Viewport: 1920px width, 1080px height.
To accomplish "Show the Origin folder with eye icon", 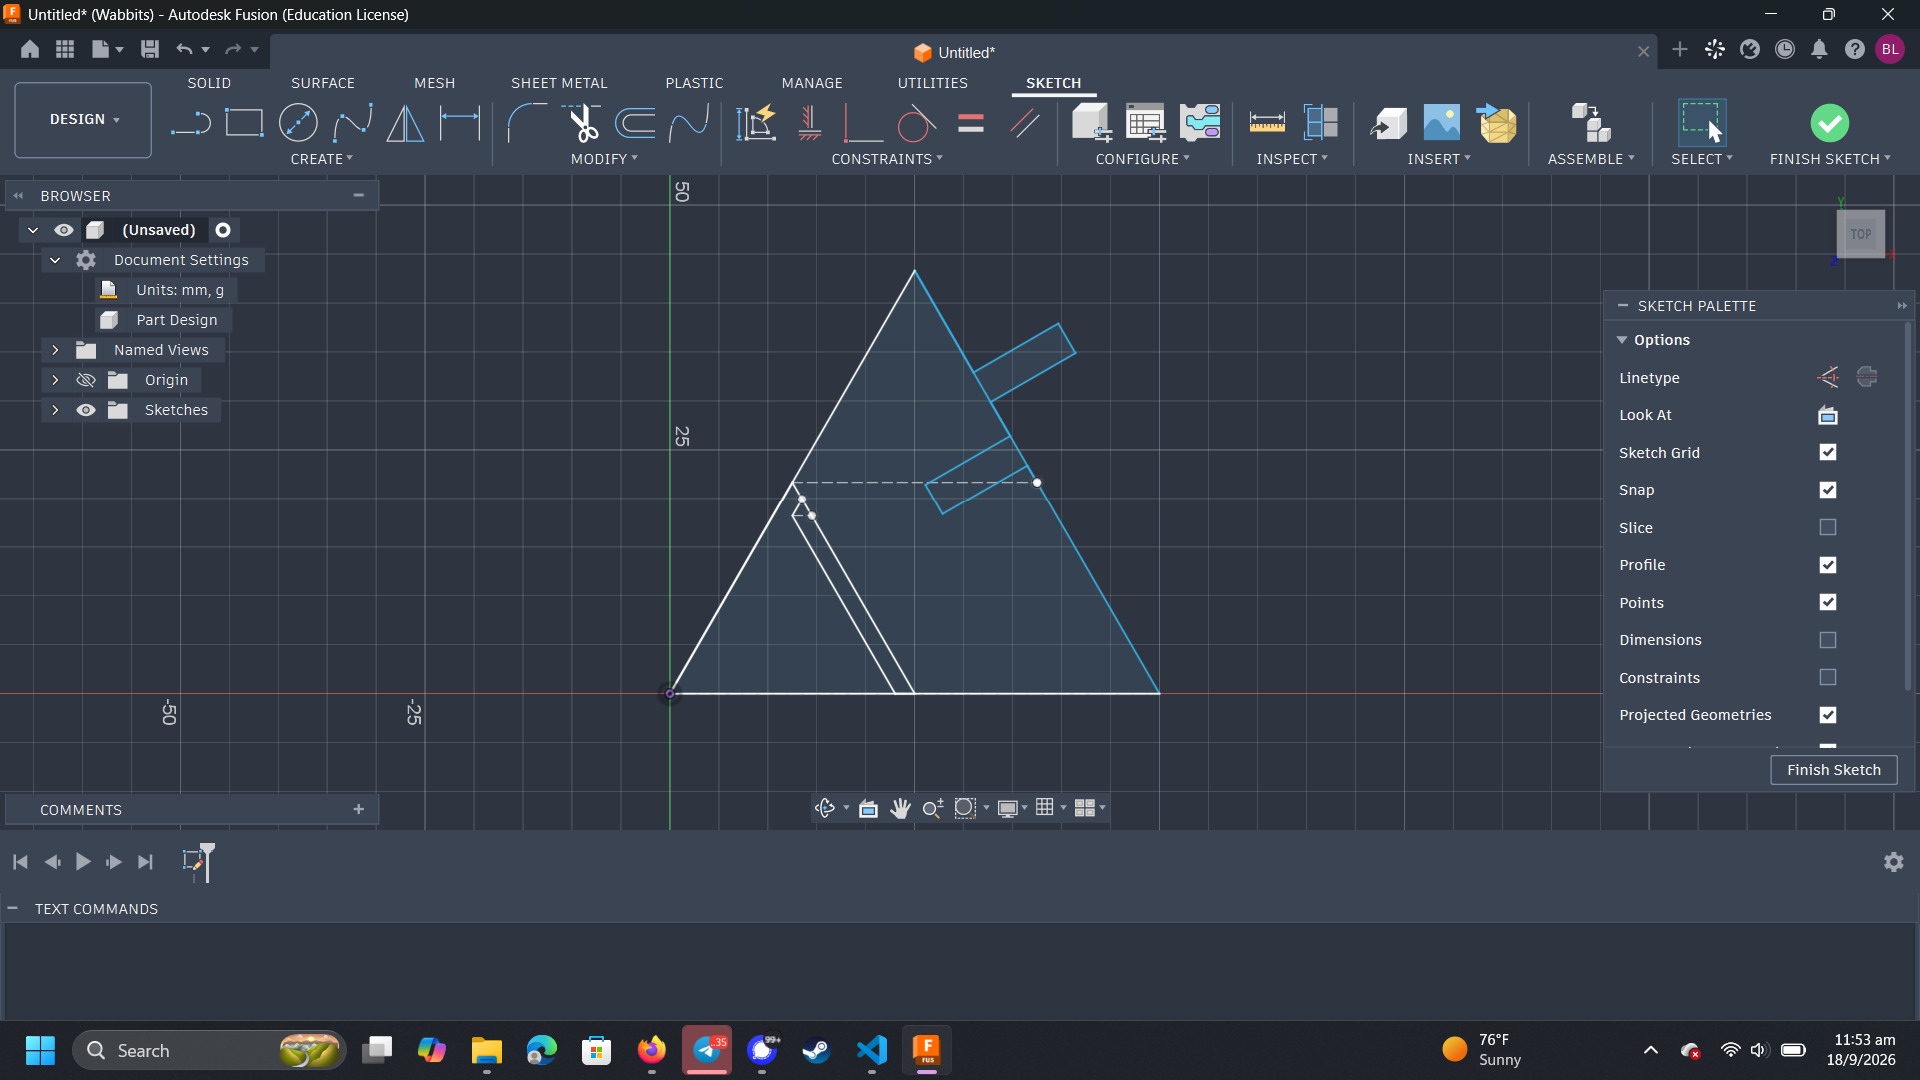I will (x=86, y=380).
